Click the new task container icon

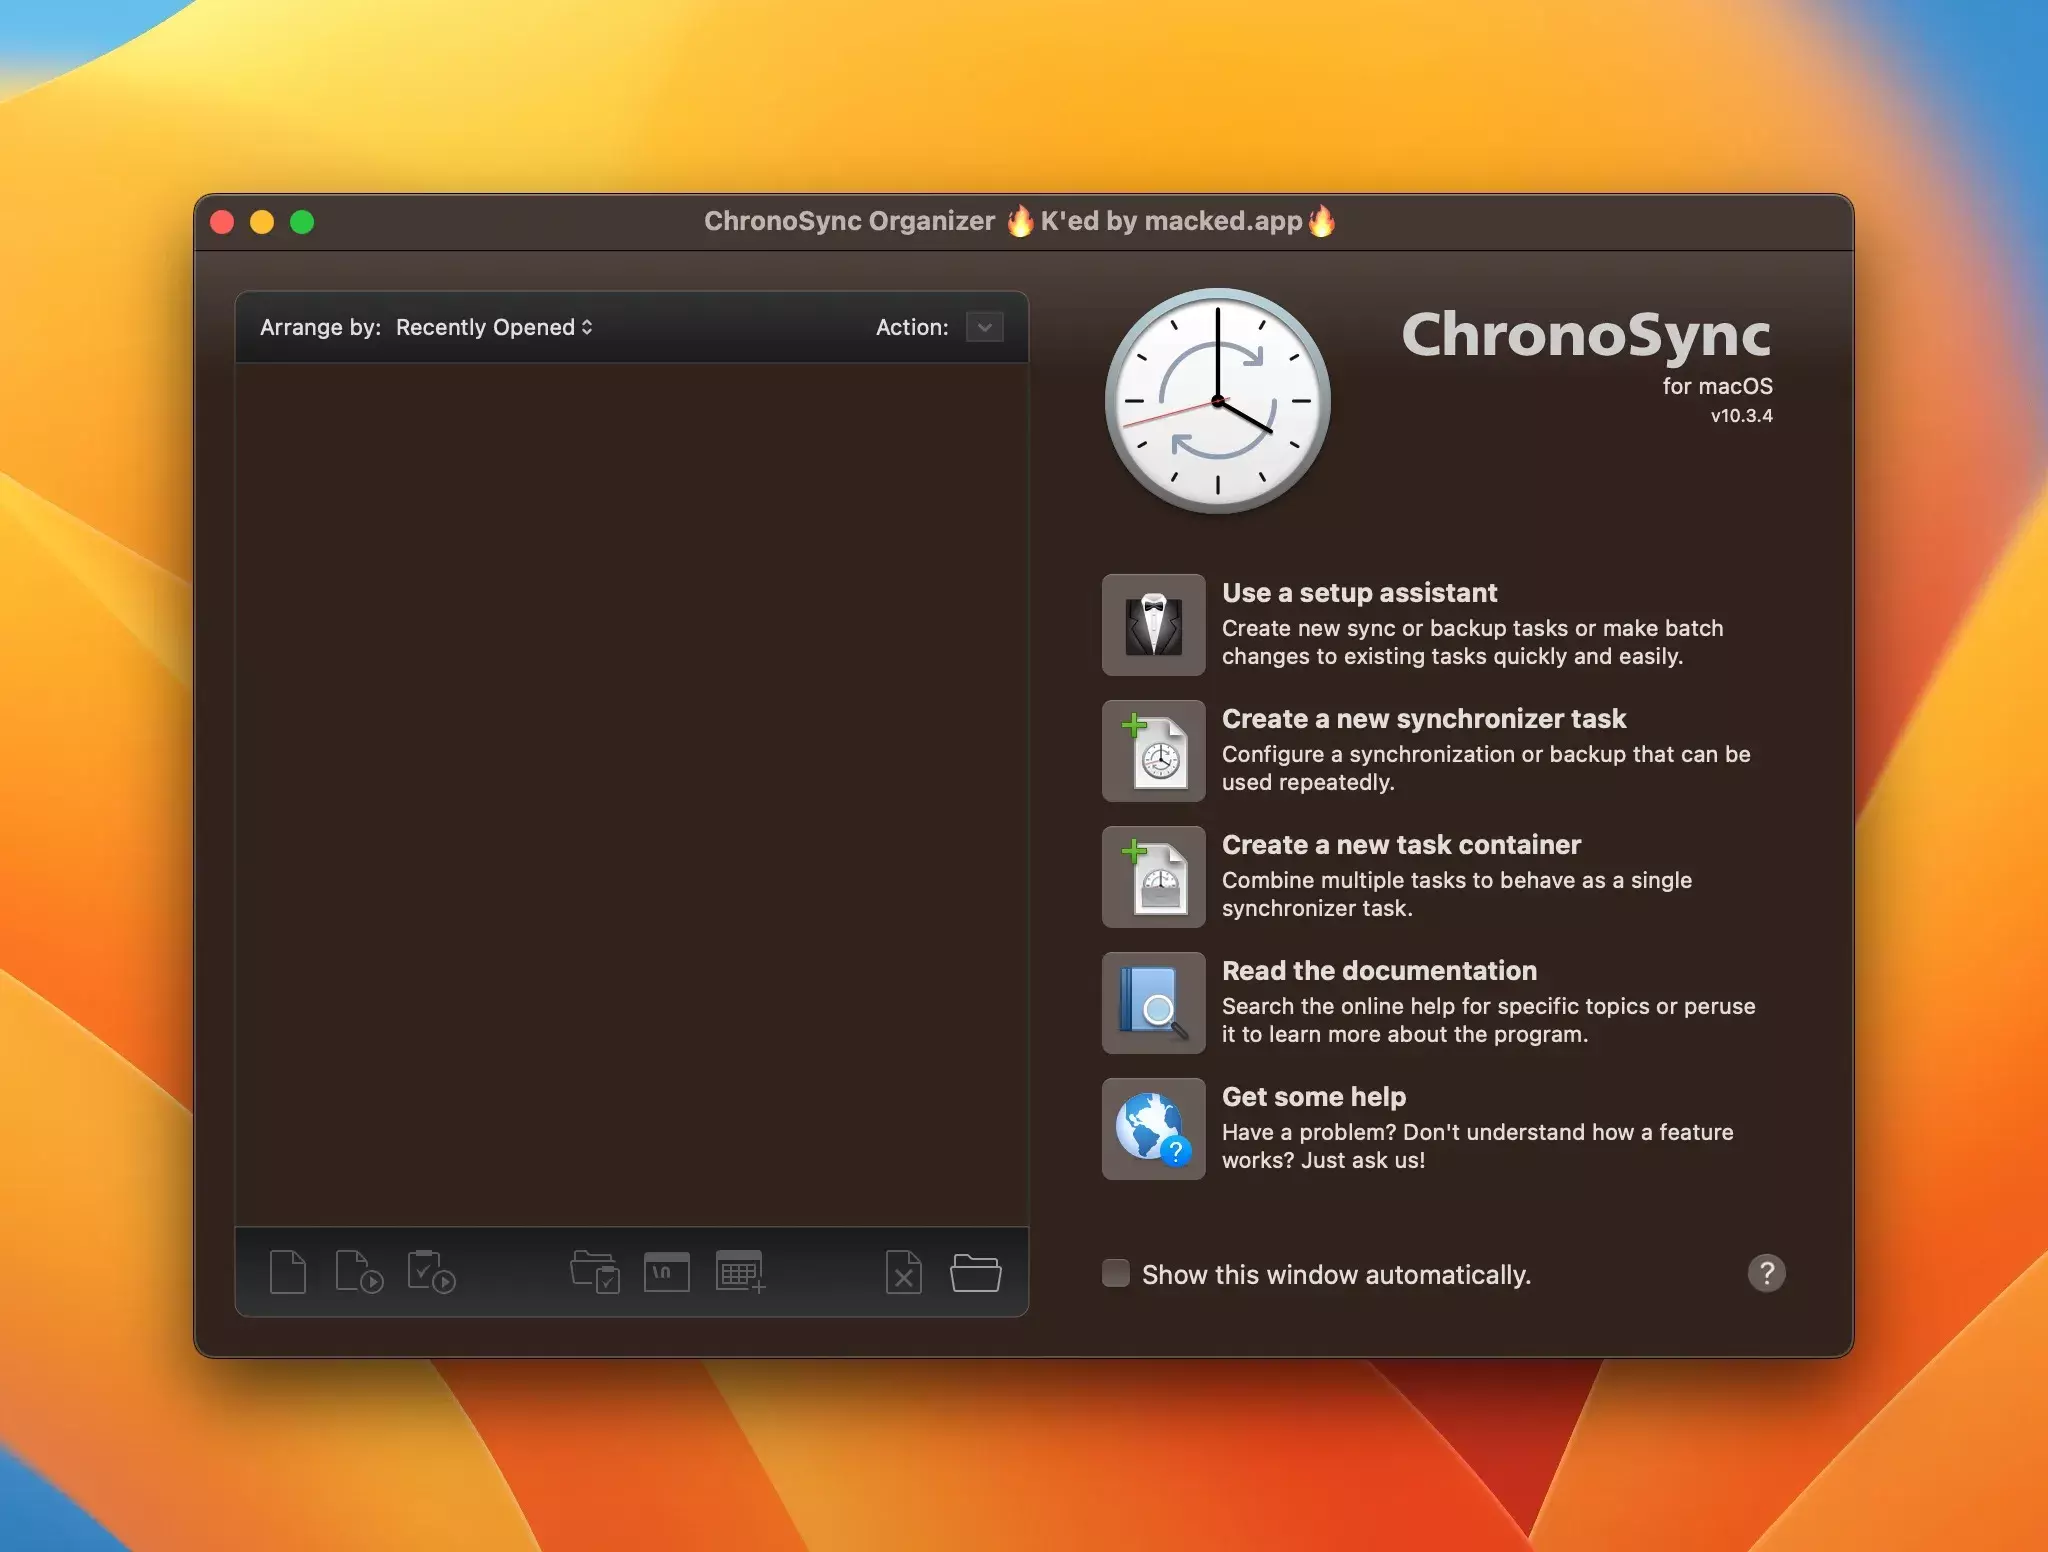pyautogui.click(x=1153, y=877)
